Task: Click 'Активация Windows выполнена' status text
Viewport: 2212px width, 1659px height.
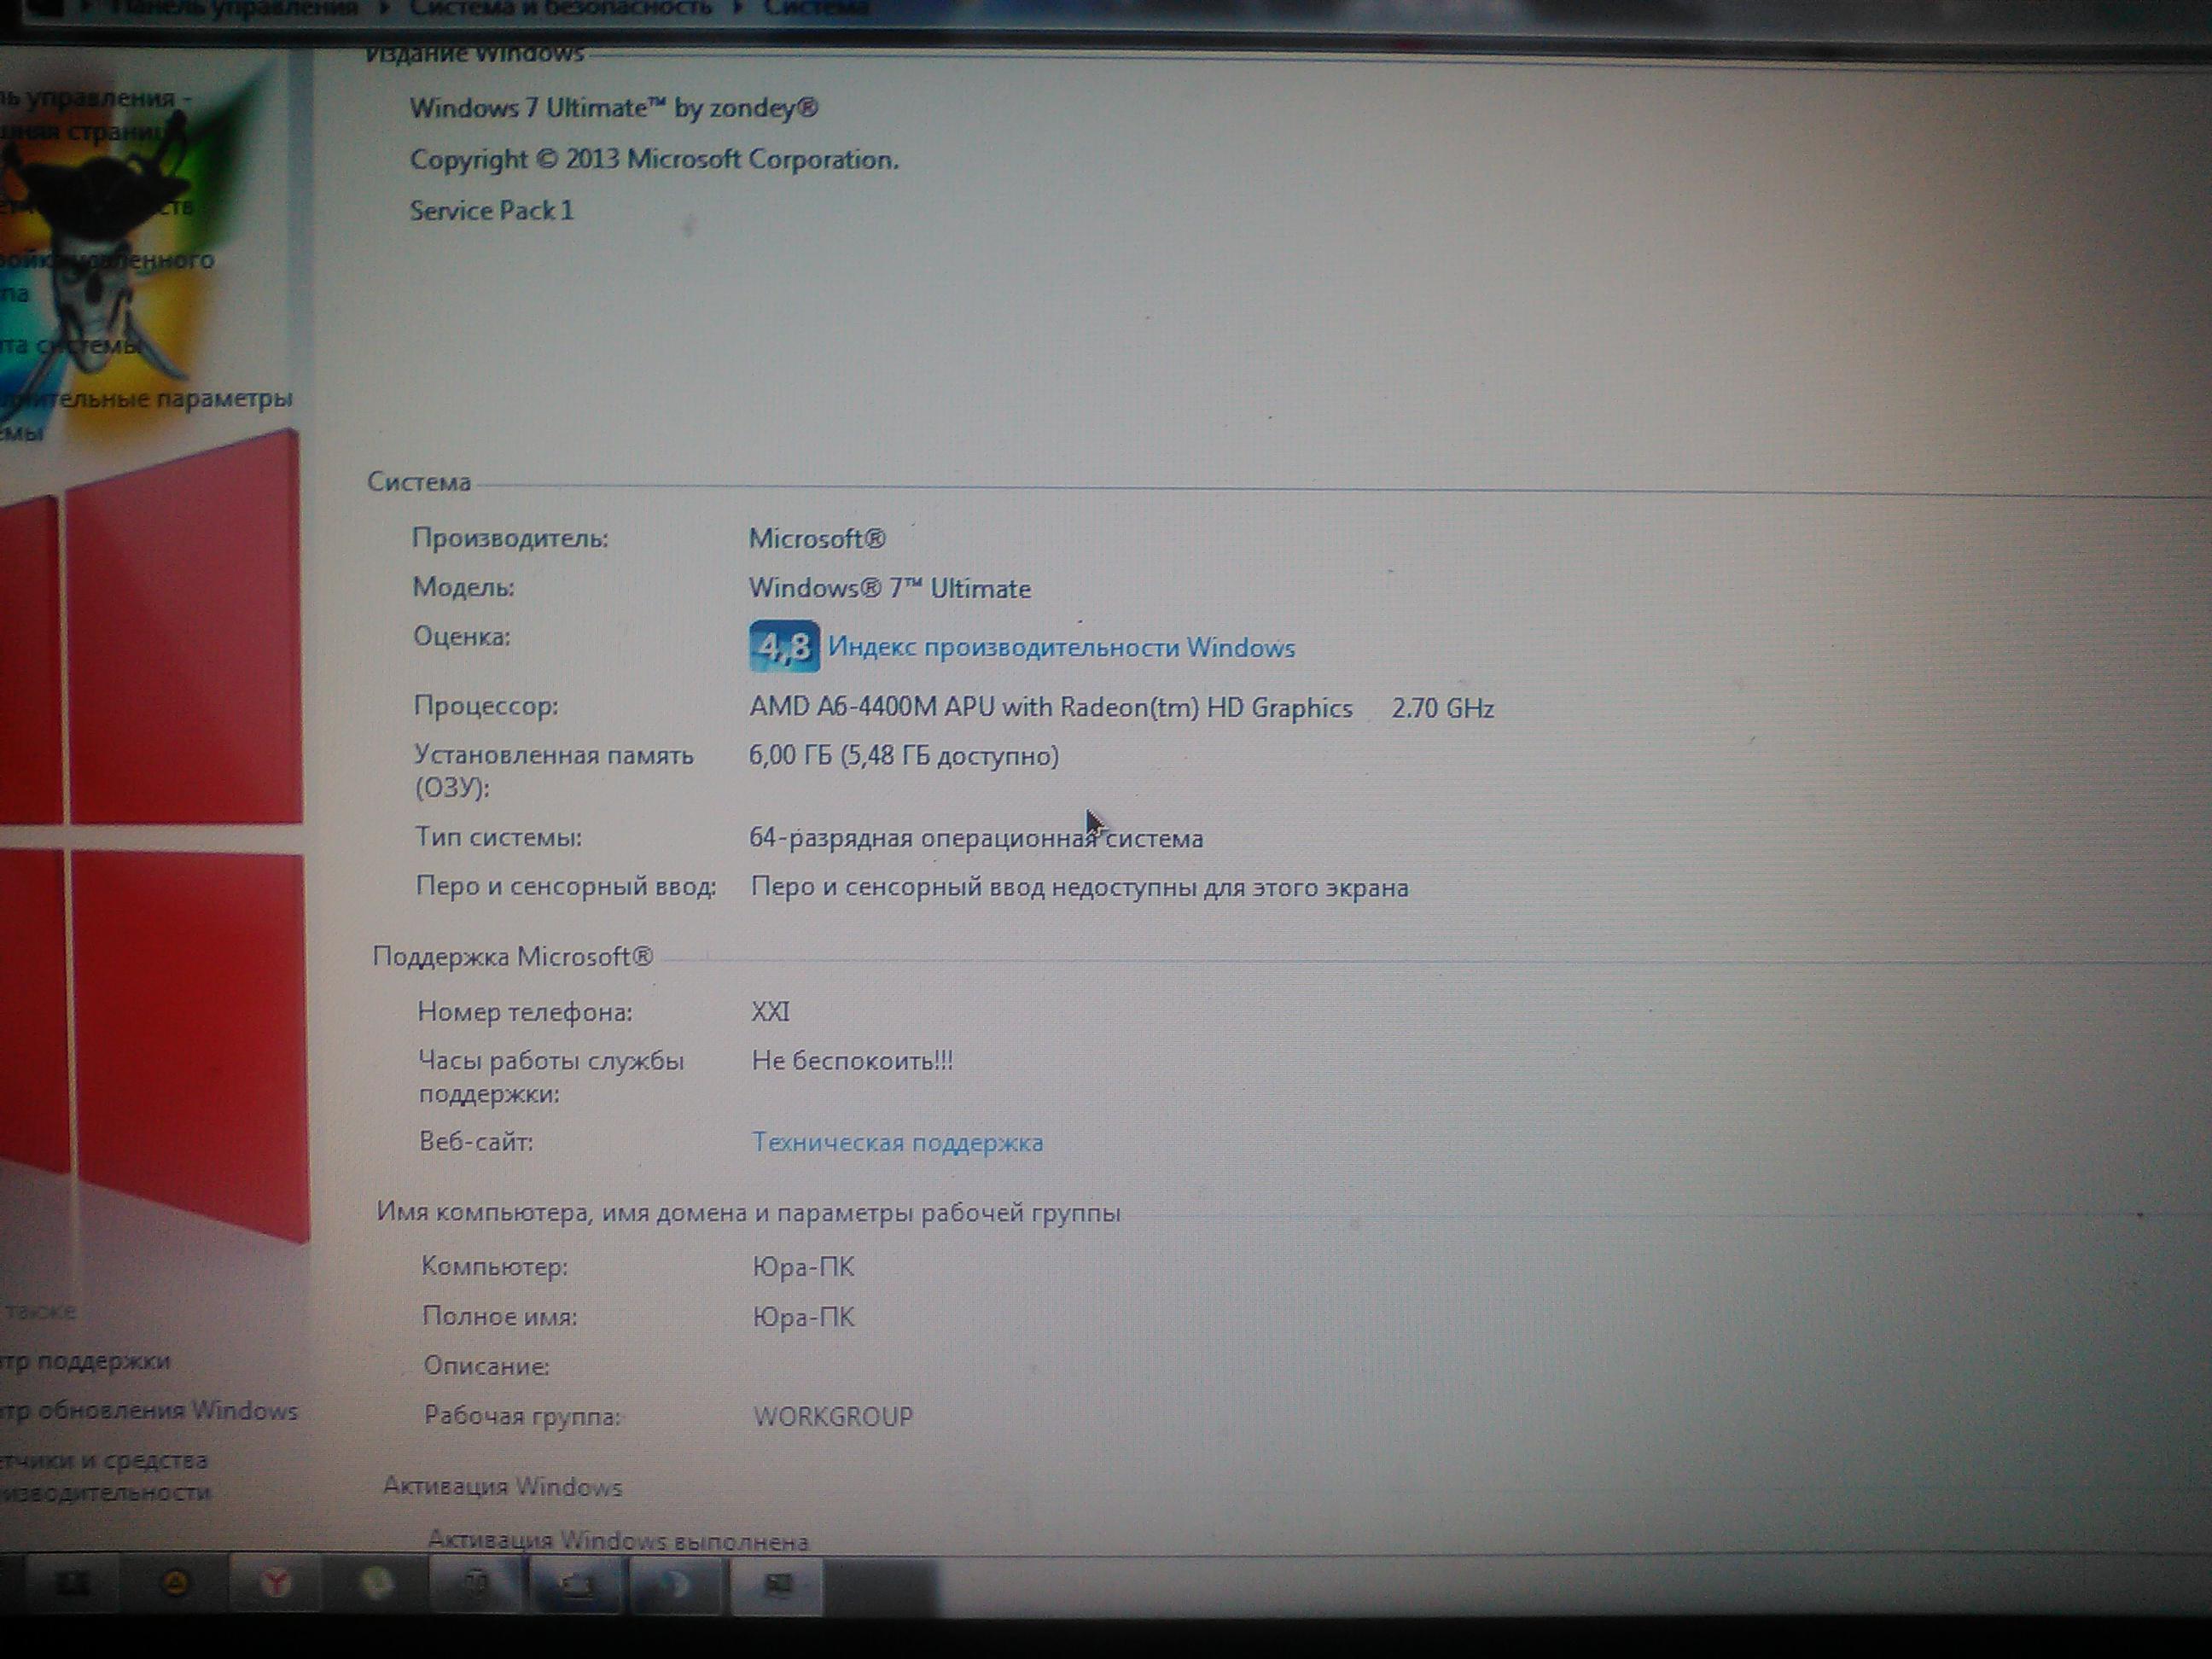Action: (x=618, y=1541)
